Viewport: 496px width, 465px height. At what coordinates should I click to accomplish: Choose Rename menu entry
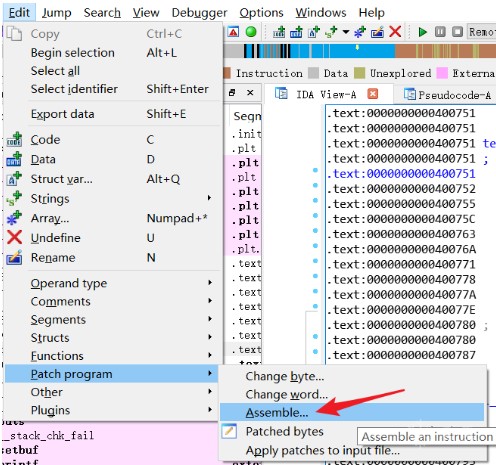tap(113, 258)
